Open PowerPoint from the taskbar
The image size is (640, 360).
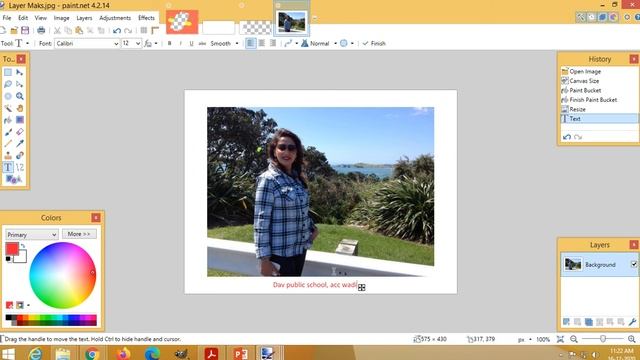coord(240,353)
